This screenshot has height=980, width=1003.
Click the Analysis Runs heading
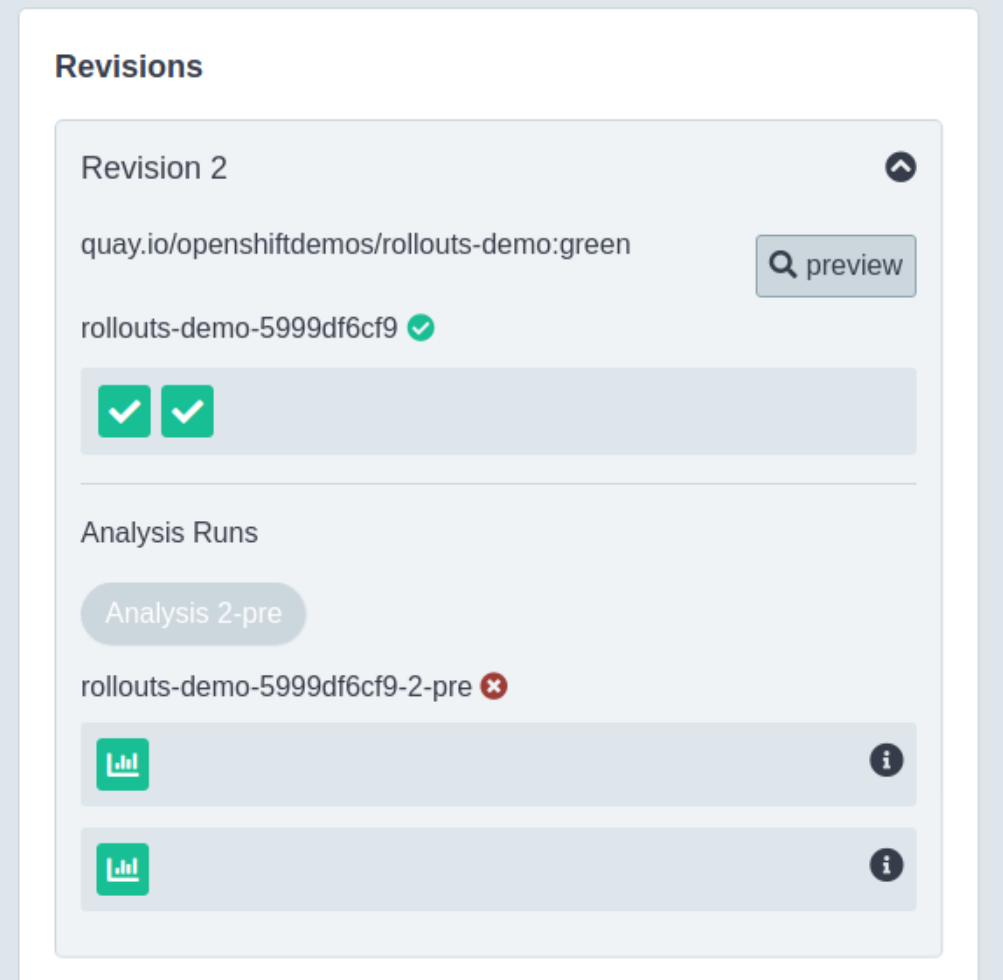click(x=169, y=533)
